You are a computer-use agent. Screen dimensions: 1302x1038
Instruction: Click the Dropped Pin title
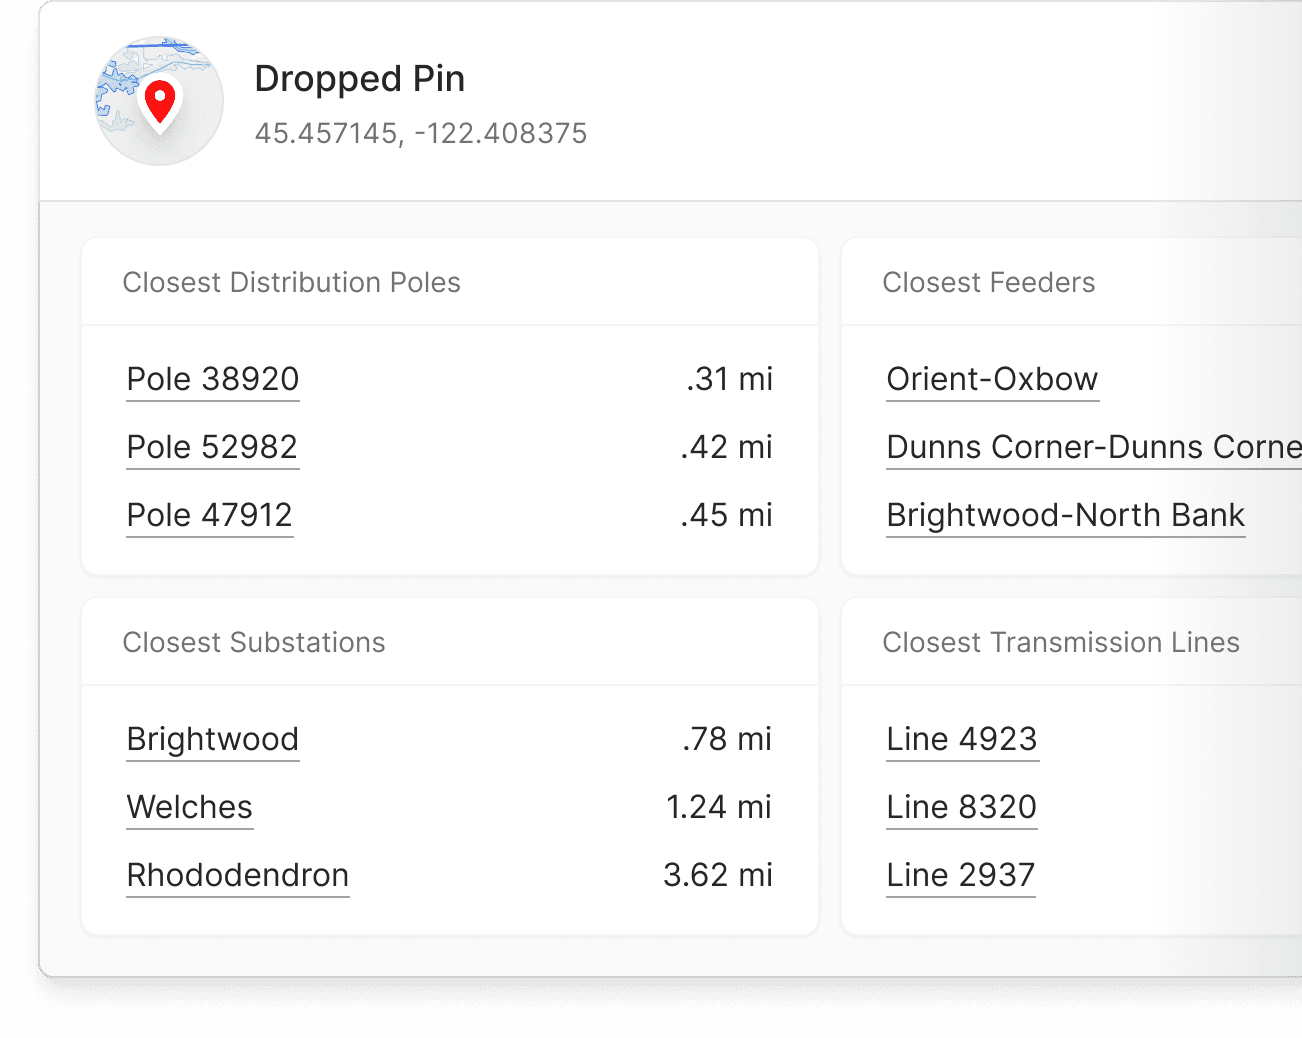(360, 79)
